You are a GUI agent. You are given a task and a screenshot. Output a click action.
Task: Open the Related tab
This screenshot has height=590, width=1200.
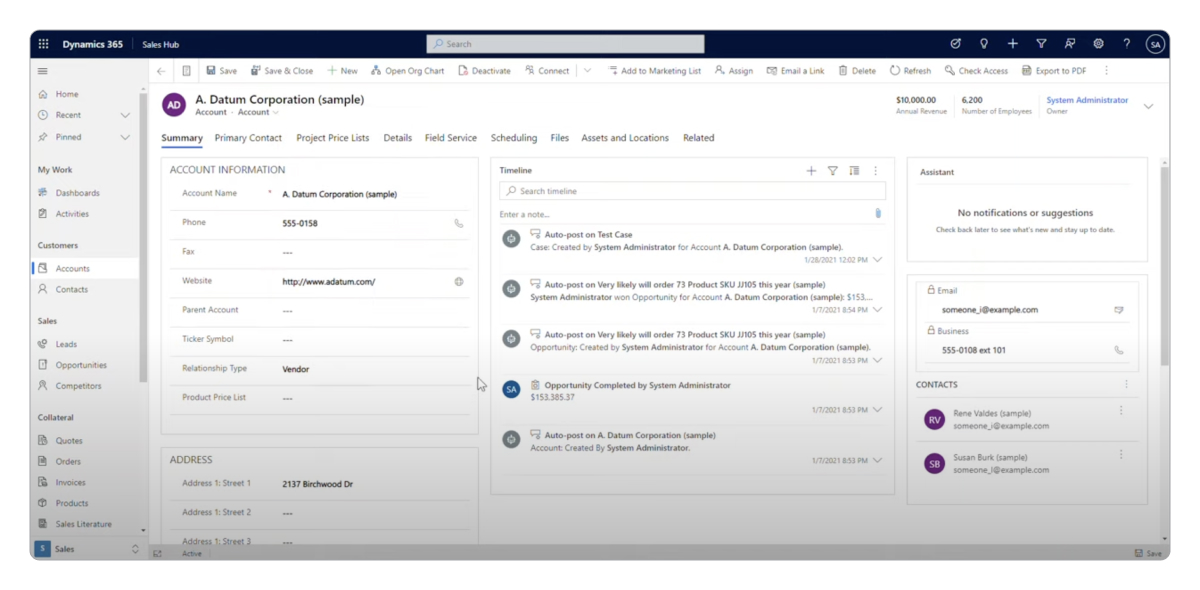(699, 138)
